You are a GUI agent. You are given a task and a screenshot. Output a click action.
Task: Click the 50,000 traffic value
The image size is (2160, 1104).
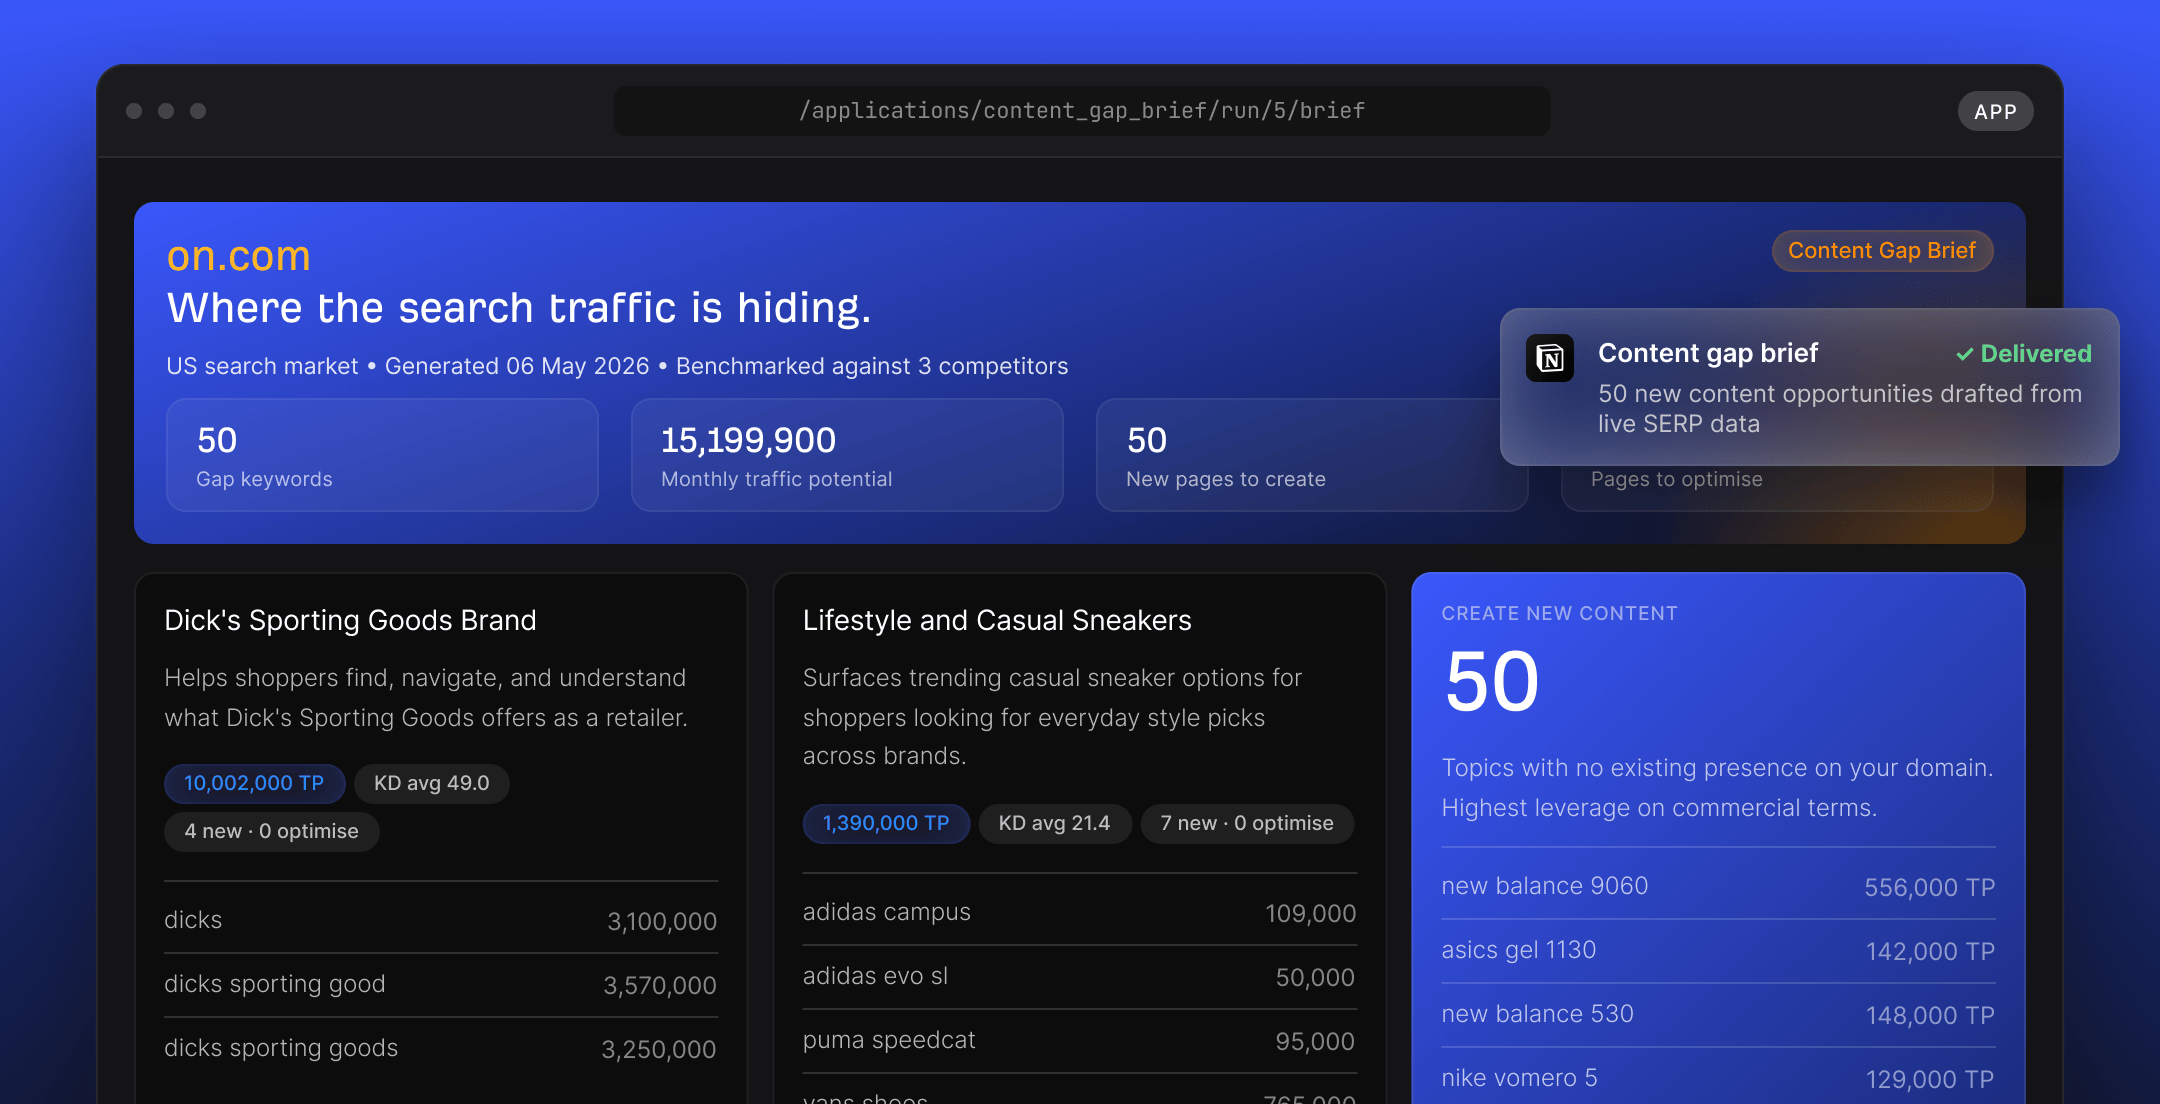coord(1316,977)
